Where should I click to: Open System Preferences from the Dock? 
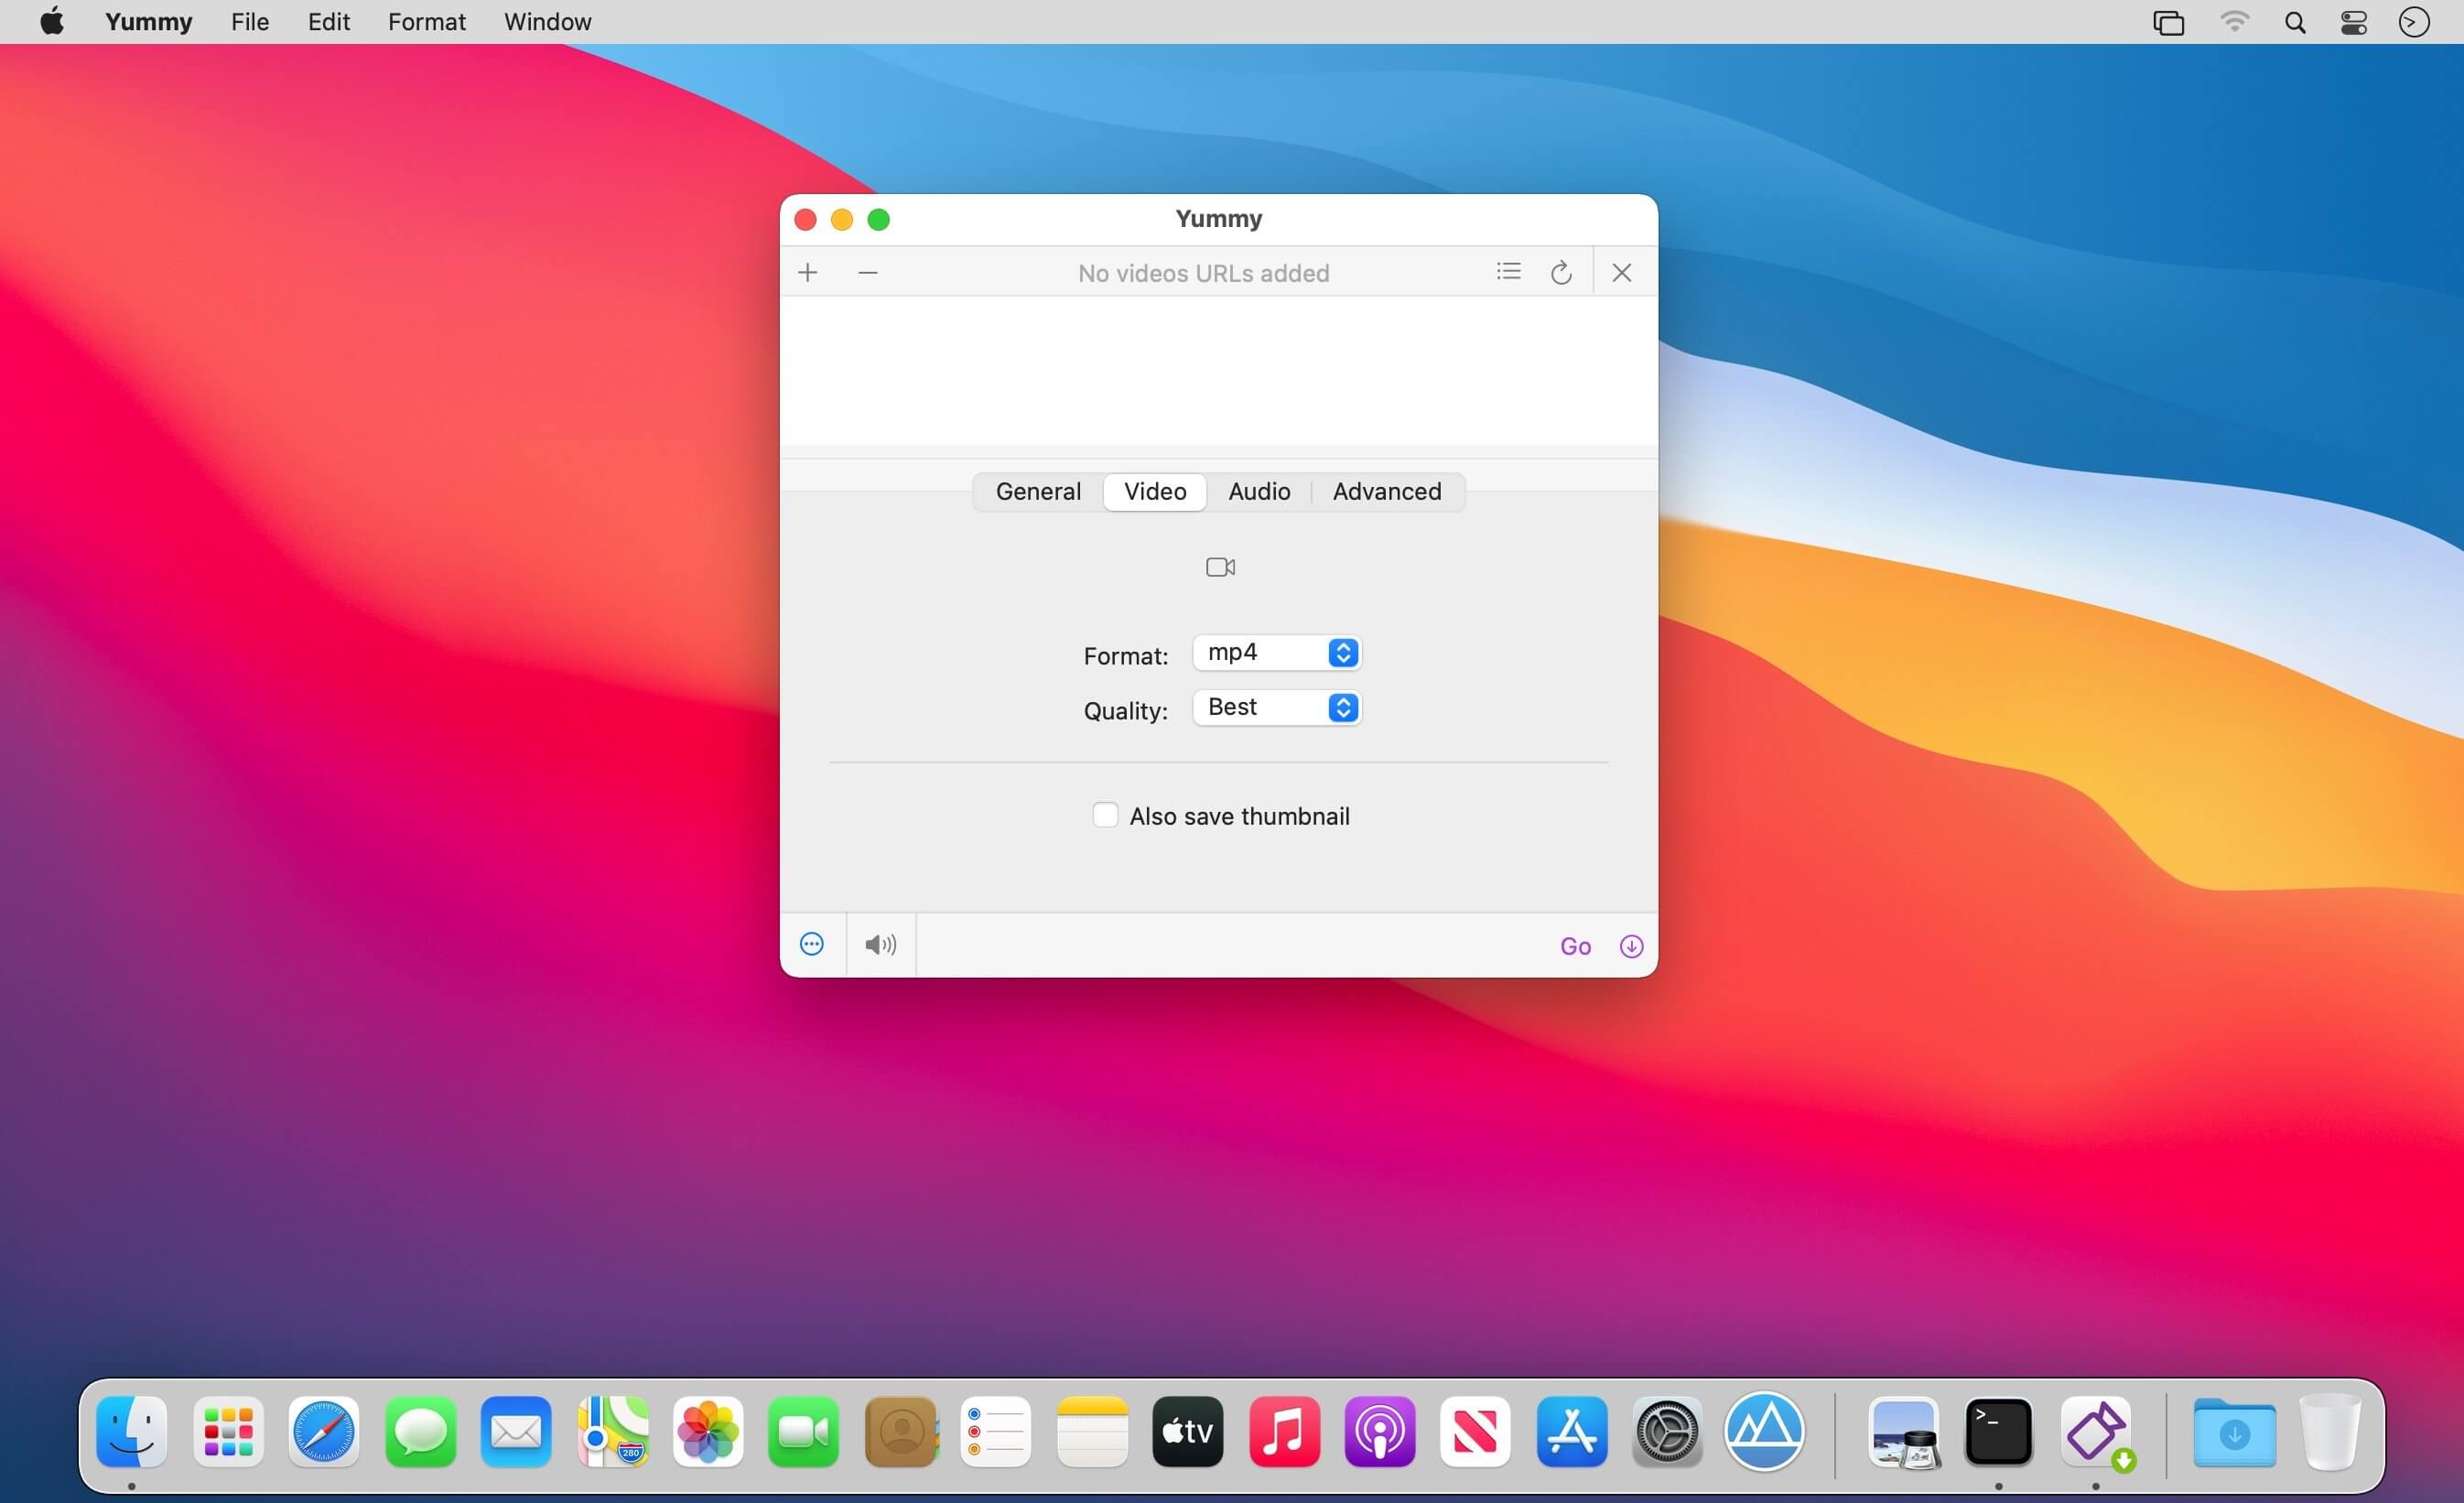[1668, 1431]
